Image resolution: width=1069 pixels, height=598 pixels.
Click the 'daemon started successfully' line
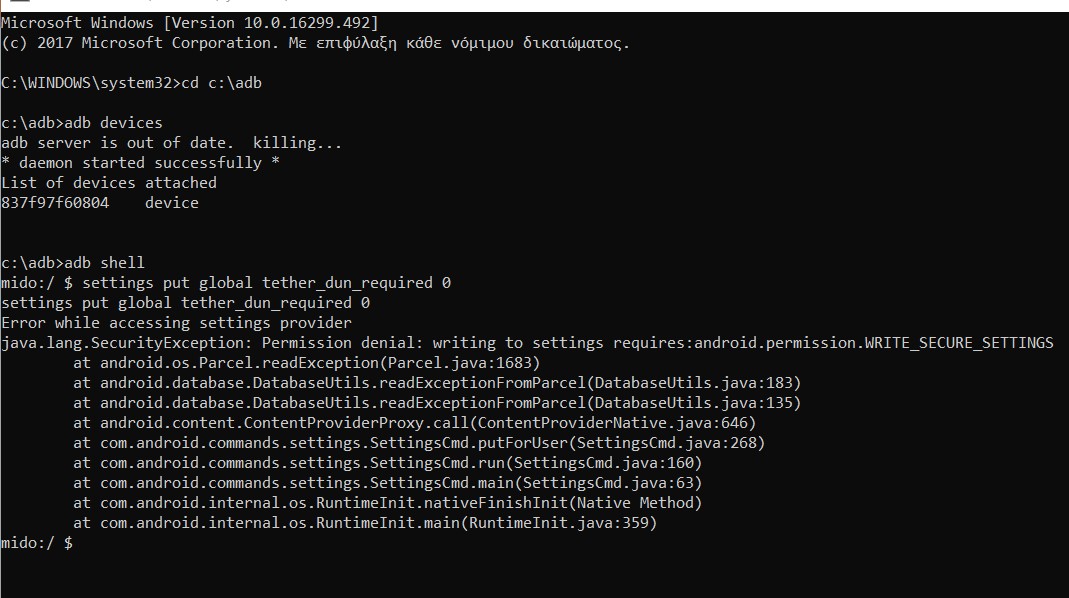pos(140,163)
